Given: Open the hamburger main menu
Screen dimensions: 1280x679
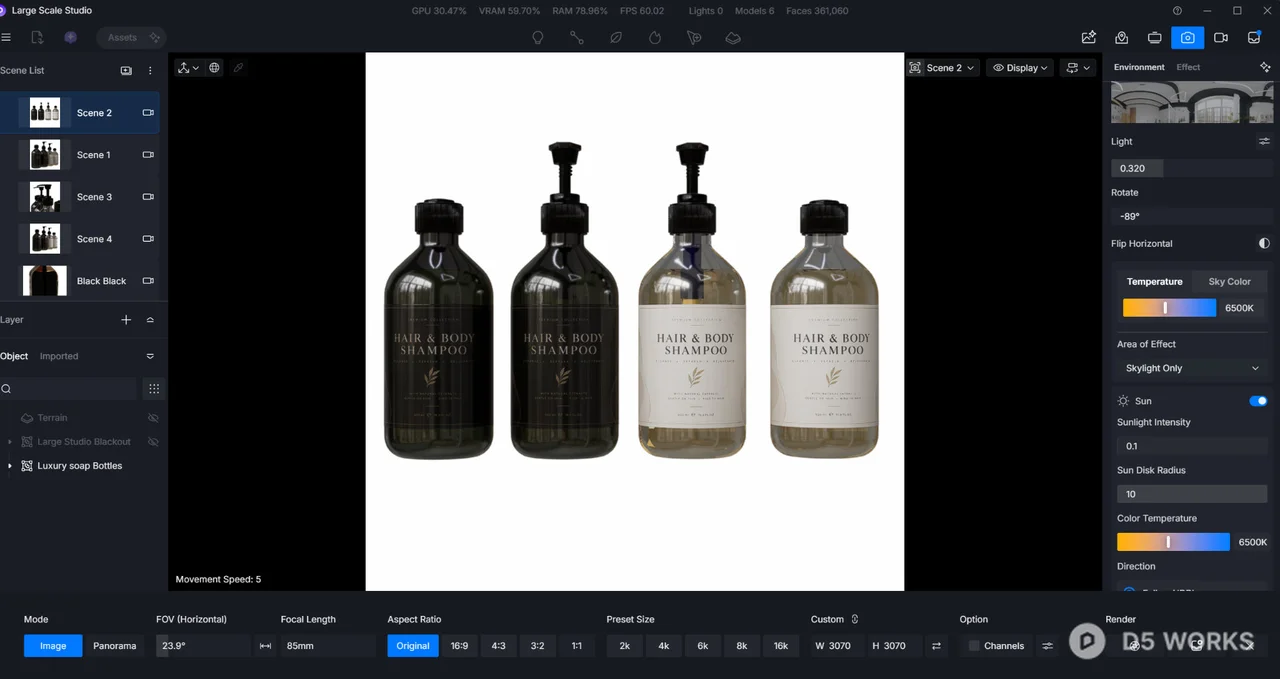Looking at the screenshot, I should click(x=6, y=37).
